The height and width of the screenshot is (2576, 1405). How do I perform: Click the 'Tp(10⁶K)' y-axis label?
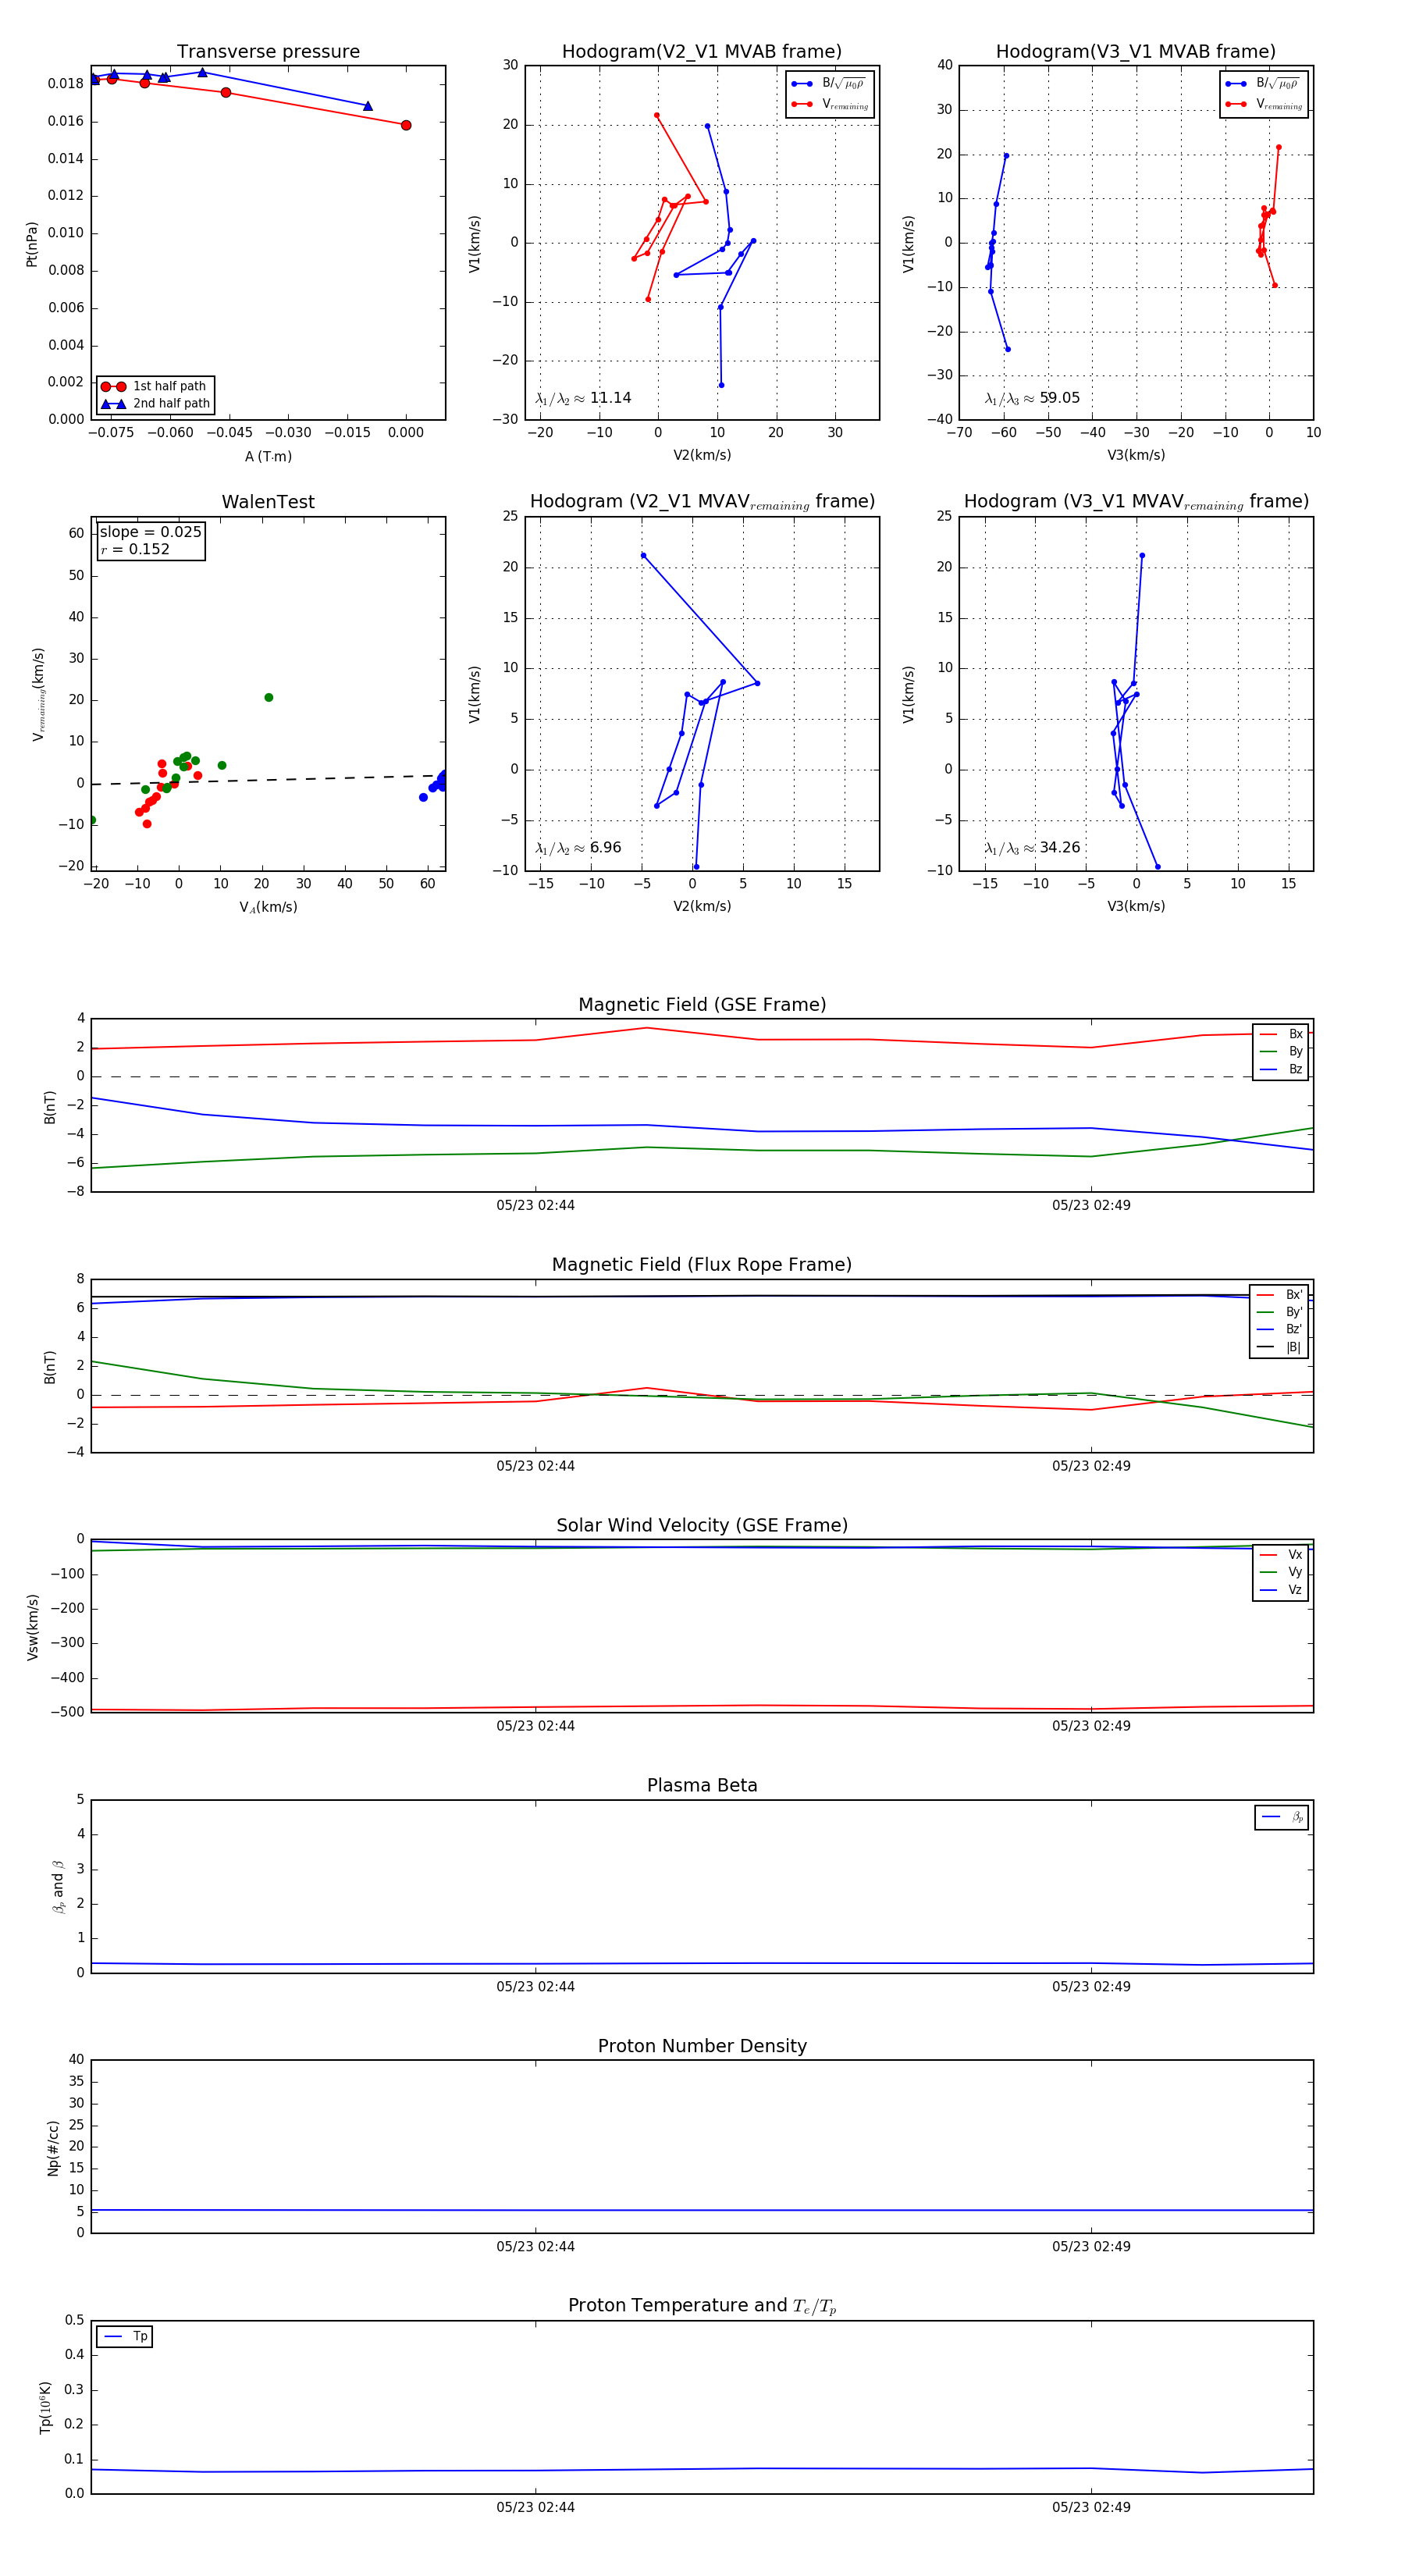(x=46, y=2407)
